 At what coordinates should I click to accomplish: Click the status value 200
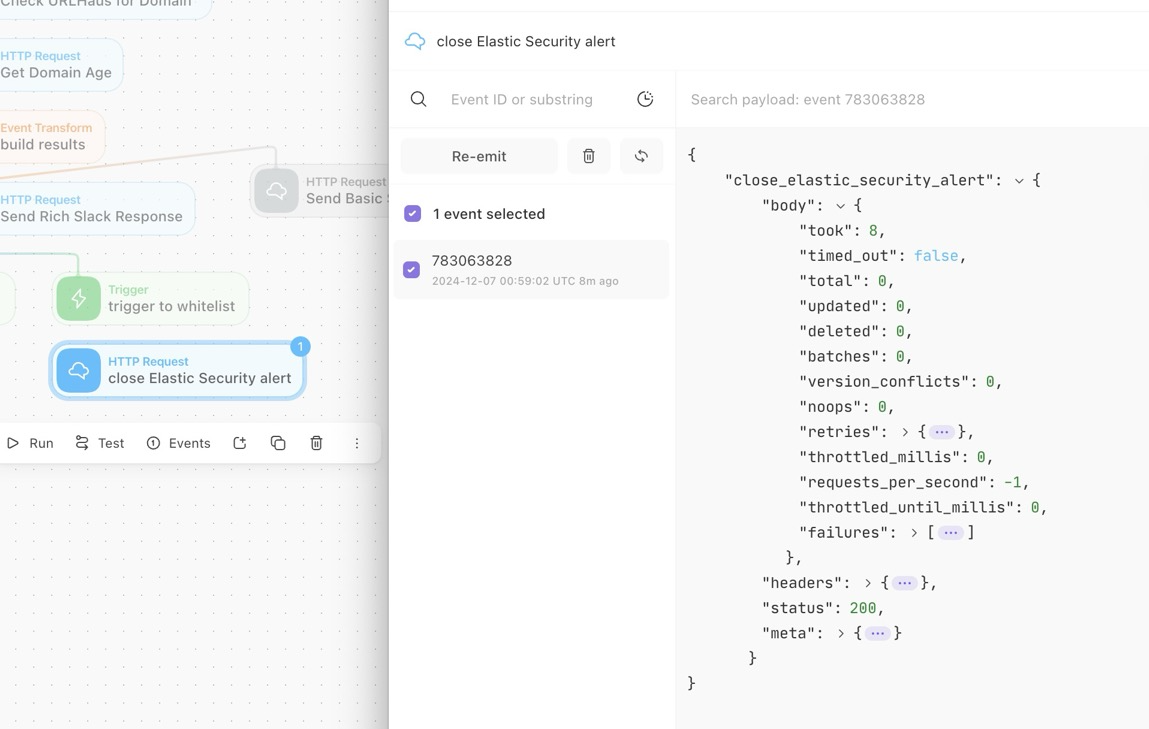click(x=862, y=608)
